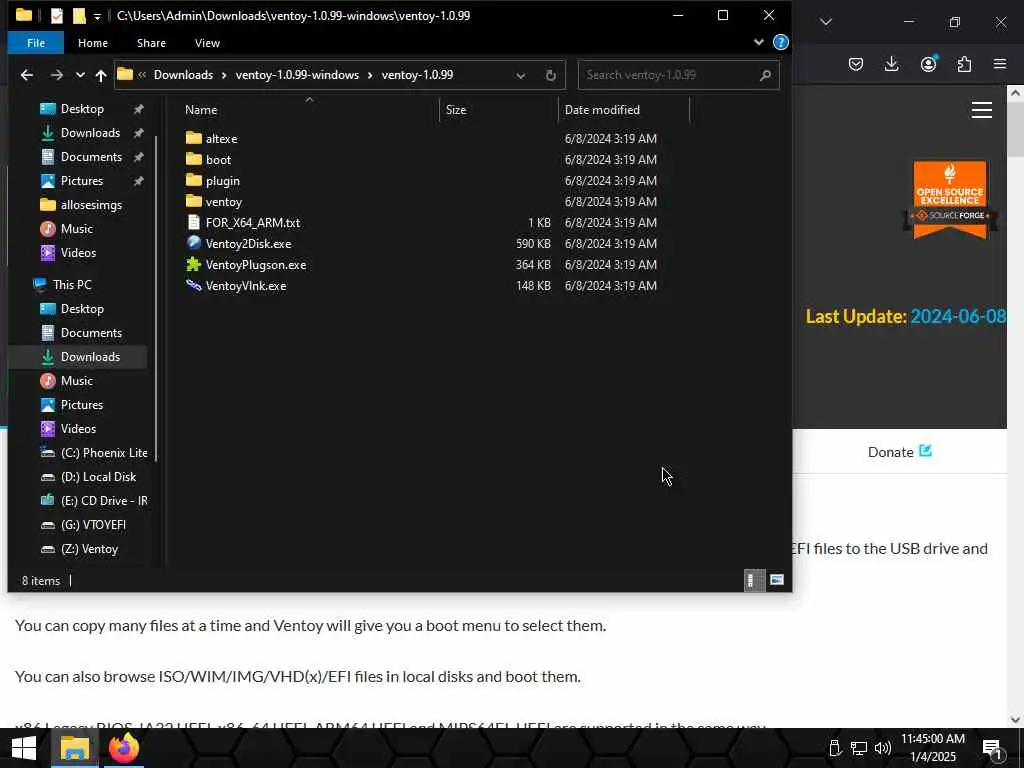Click New folder icon in title bar toolbar
The image size is (1024, 768).
(x=79, y=16)
